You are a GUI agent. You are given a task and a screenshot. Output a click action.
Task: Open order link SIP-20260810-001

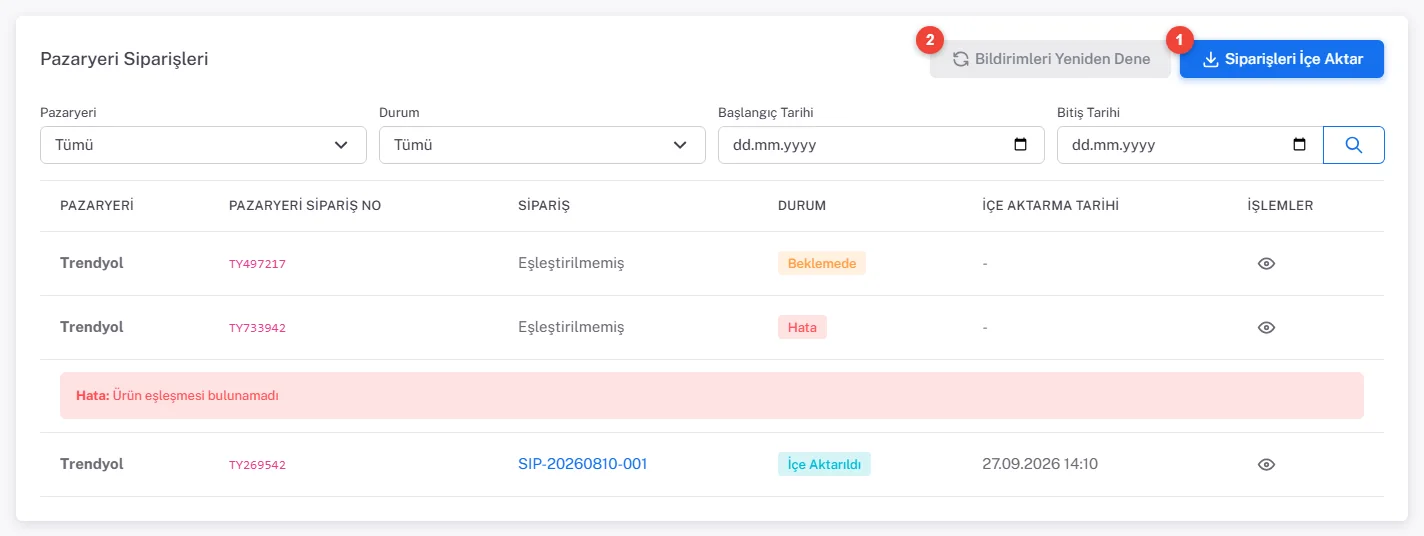(x=583, y=464)
